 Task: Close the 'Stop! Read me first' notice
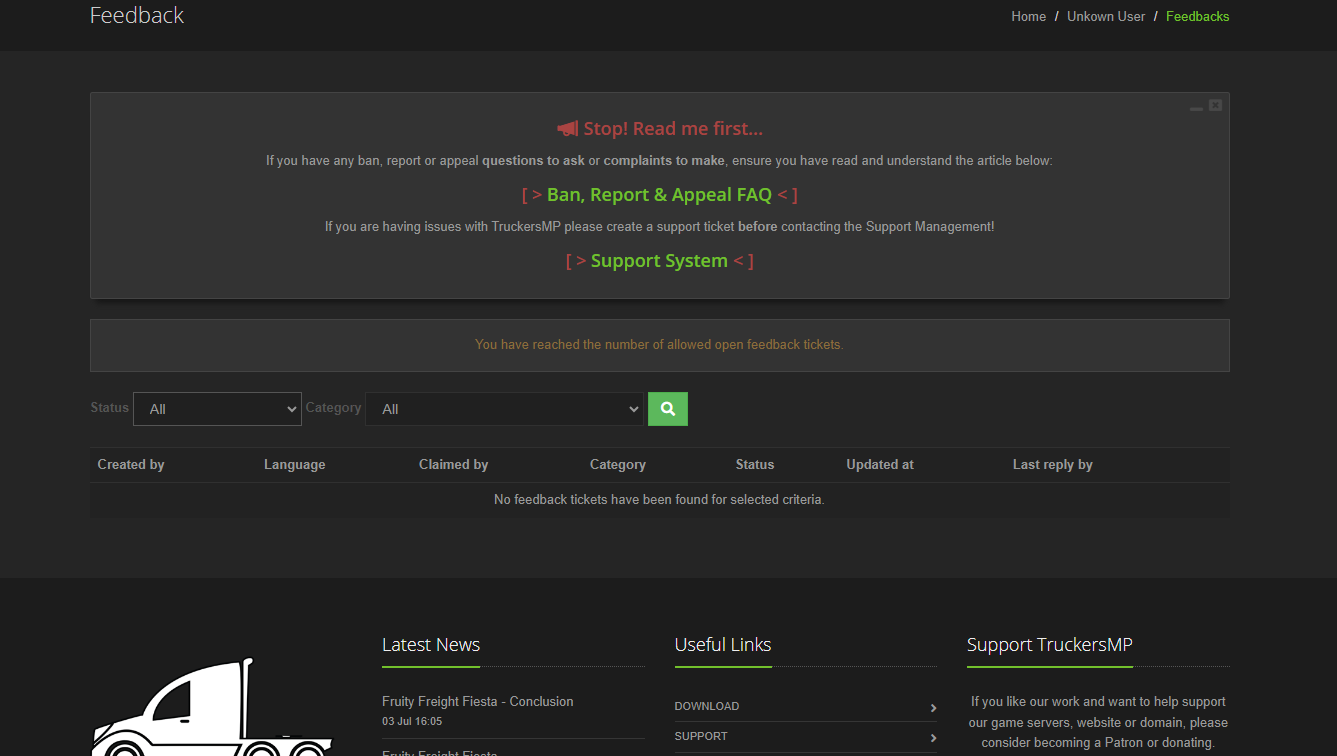pos(1215,105)
